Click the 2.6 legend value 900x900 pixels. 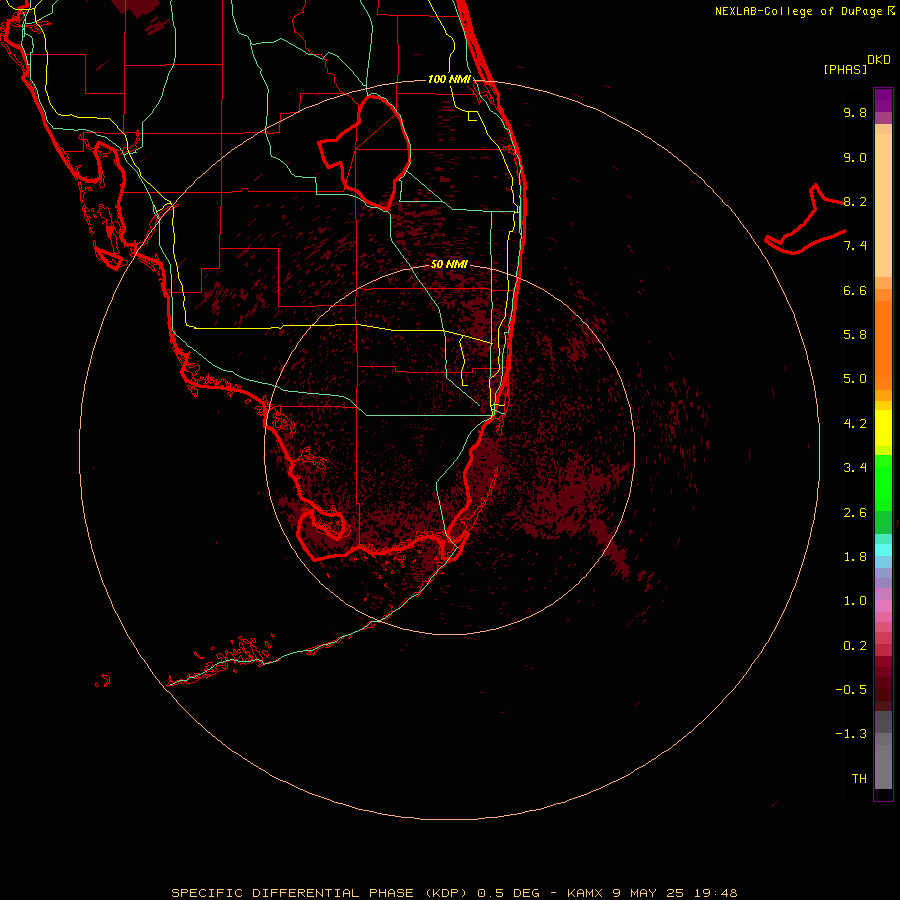click(855, 513)
